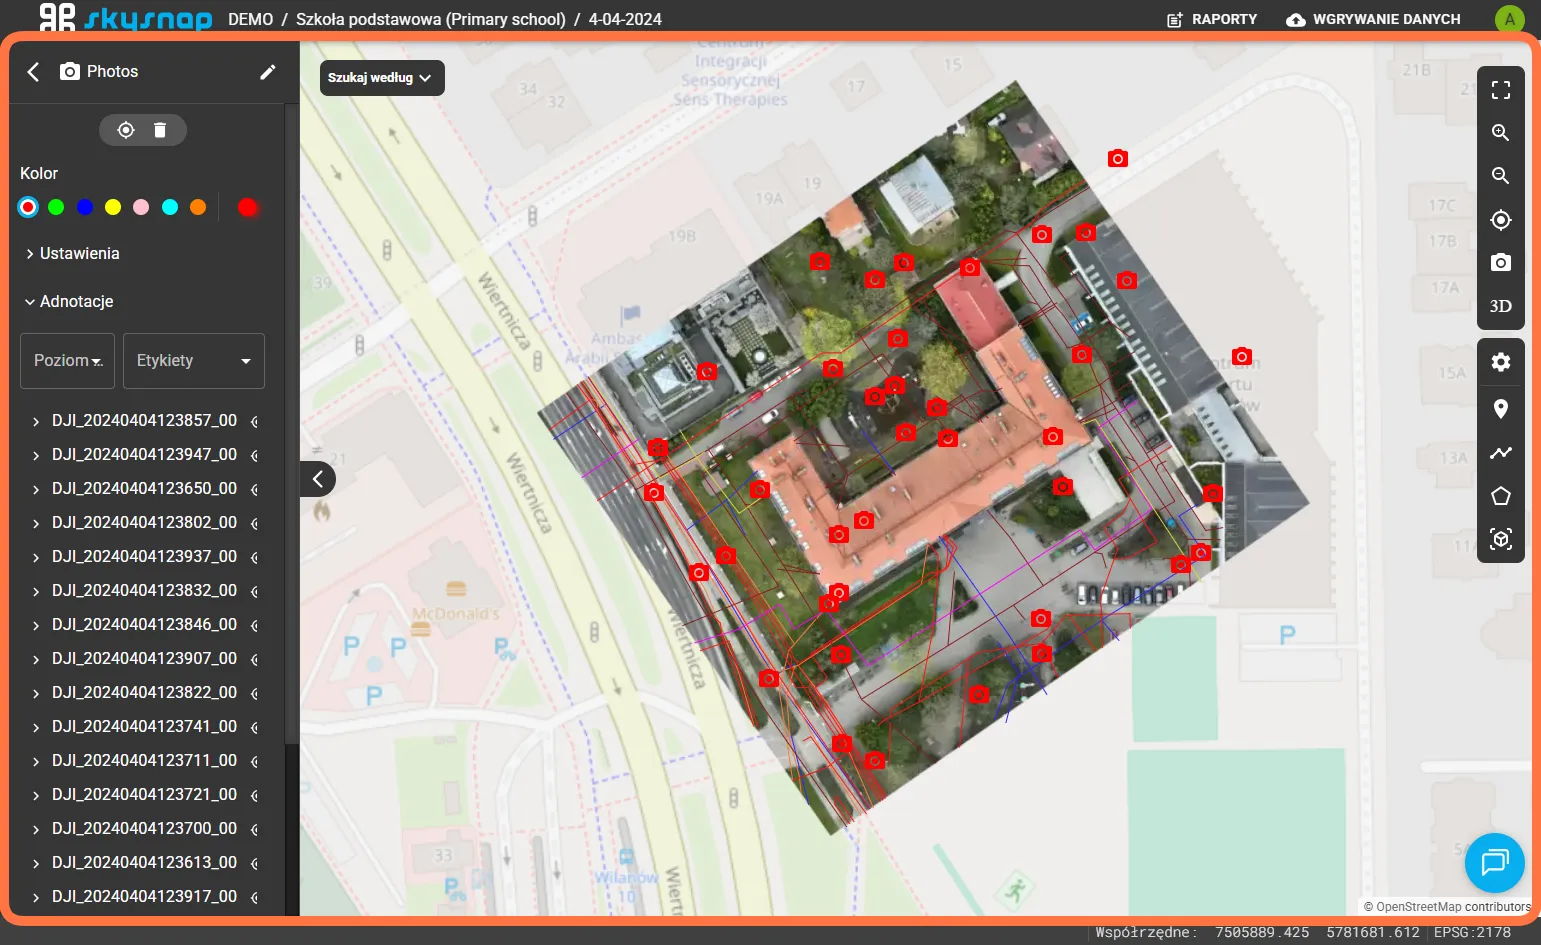This screenshot has height=945, width=1541.
Task: Select the DJI_20240404123937_00 row
Action: click(x=145, y=556)
